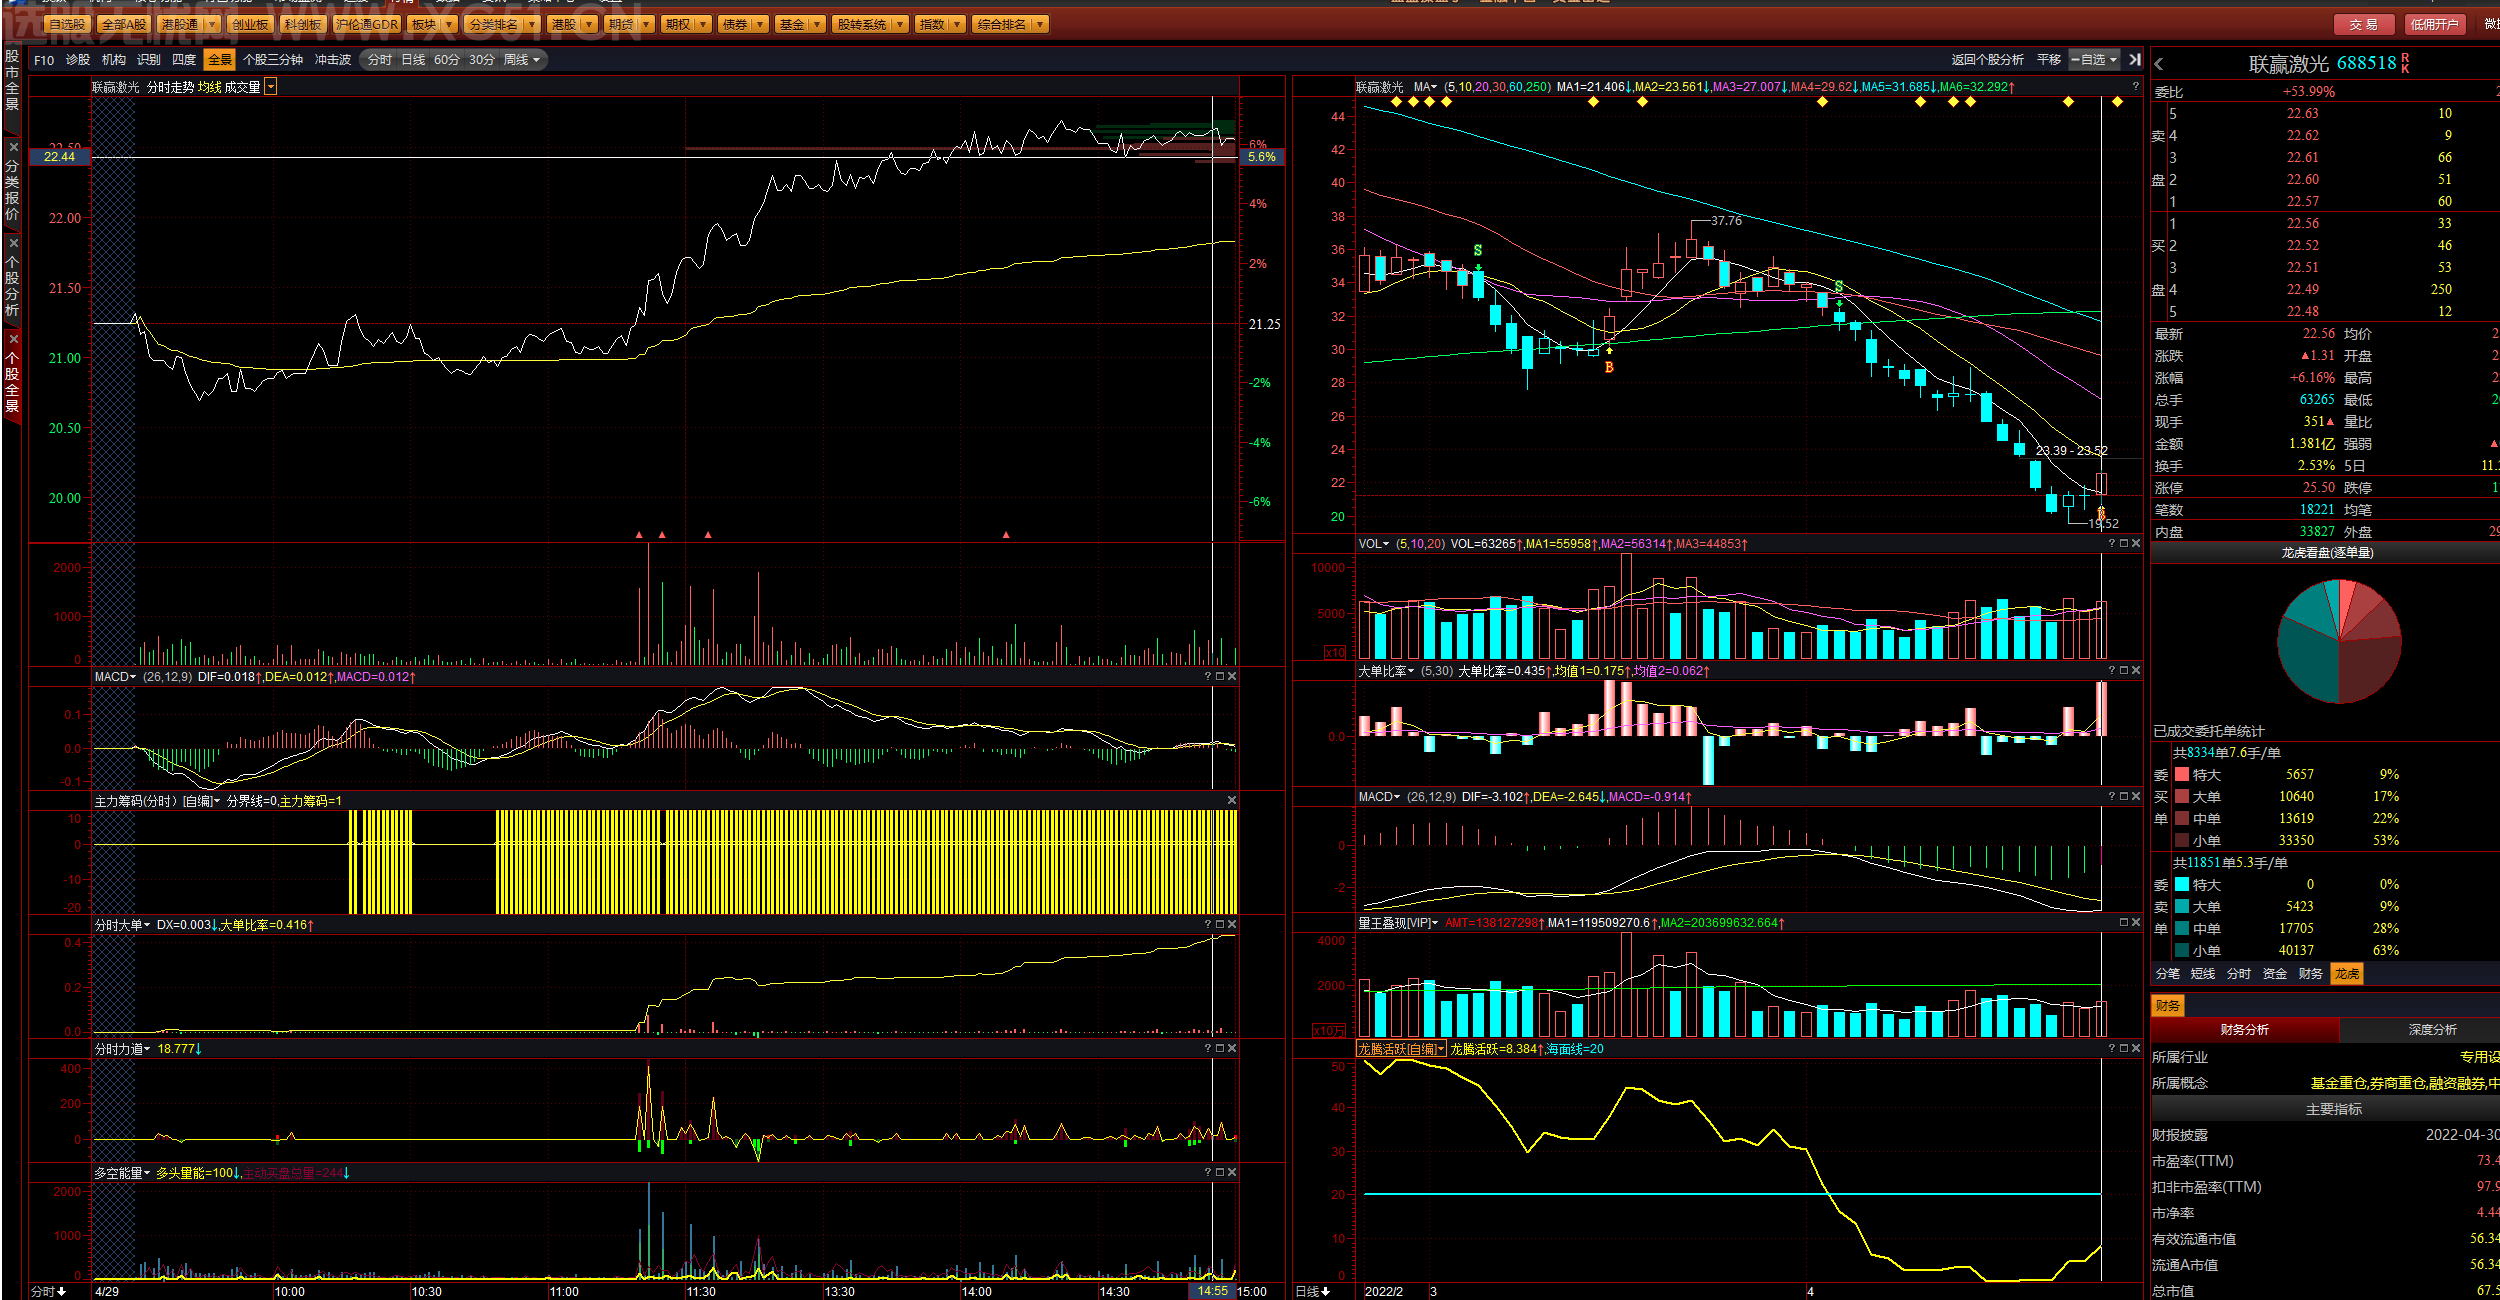Close the 主力筹码(分时) panel
This screenshot has width=2500, height=1300.
pyautogui.click(x=1231, y=801)
